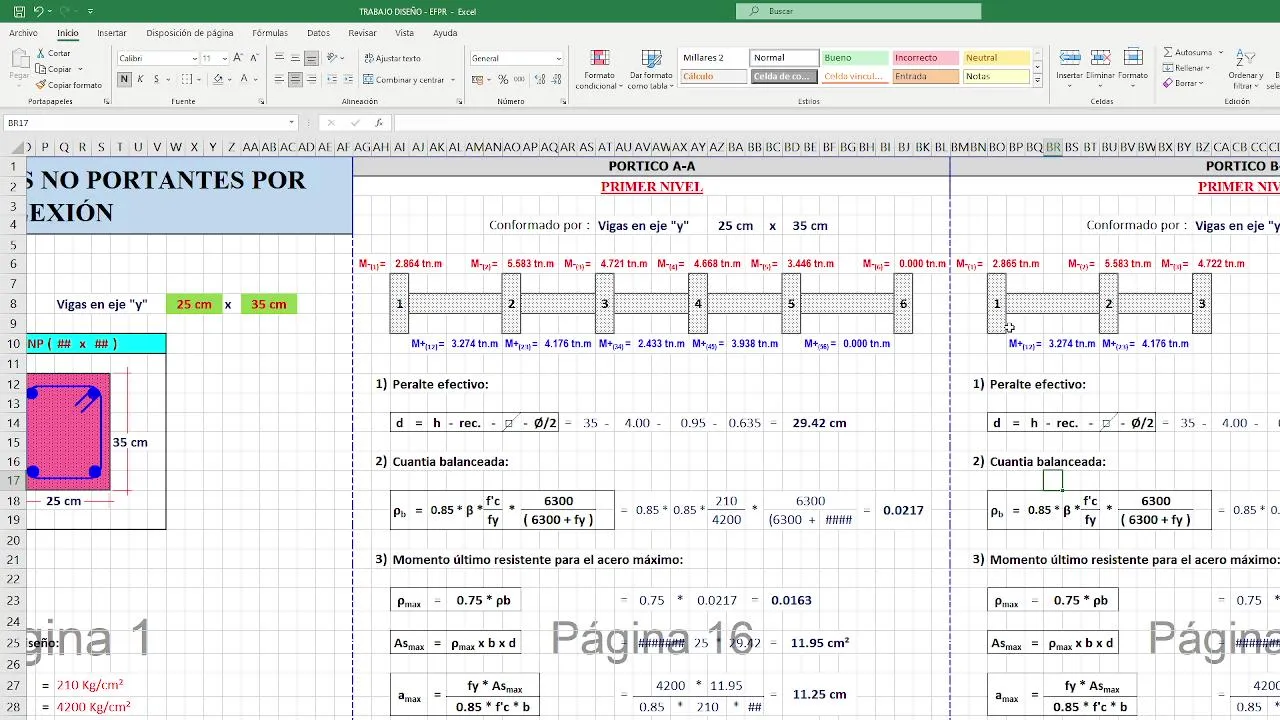Toggle underline (S) formatting

coord(155,79)
